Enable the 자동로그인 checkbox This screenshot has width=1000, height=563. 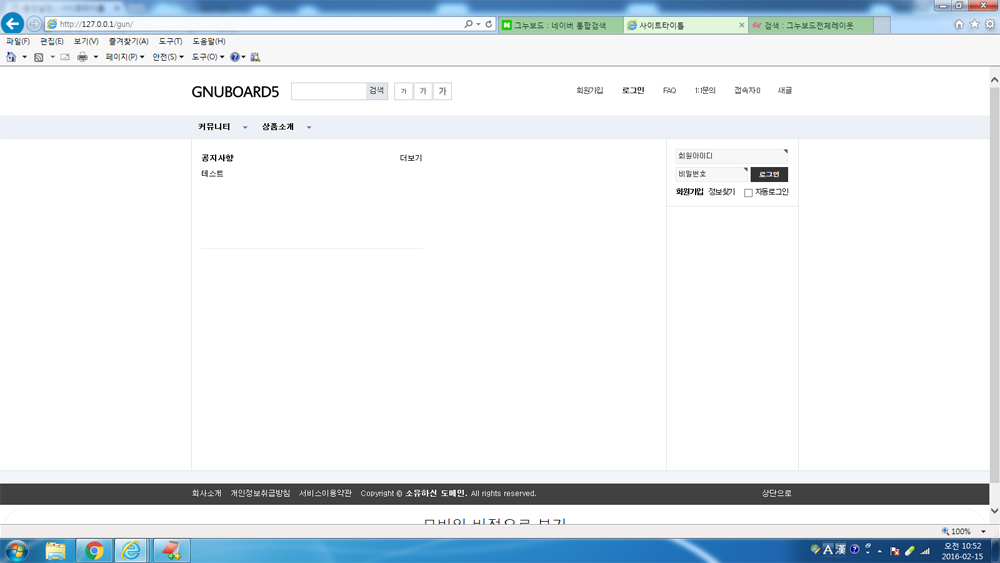tap(748, 193)
